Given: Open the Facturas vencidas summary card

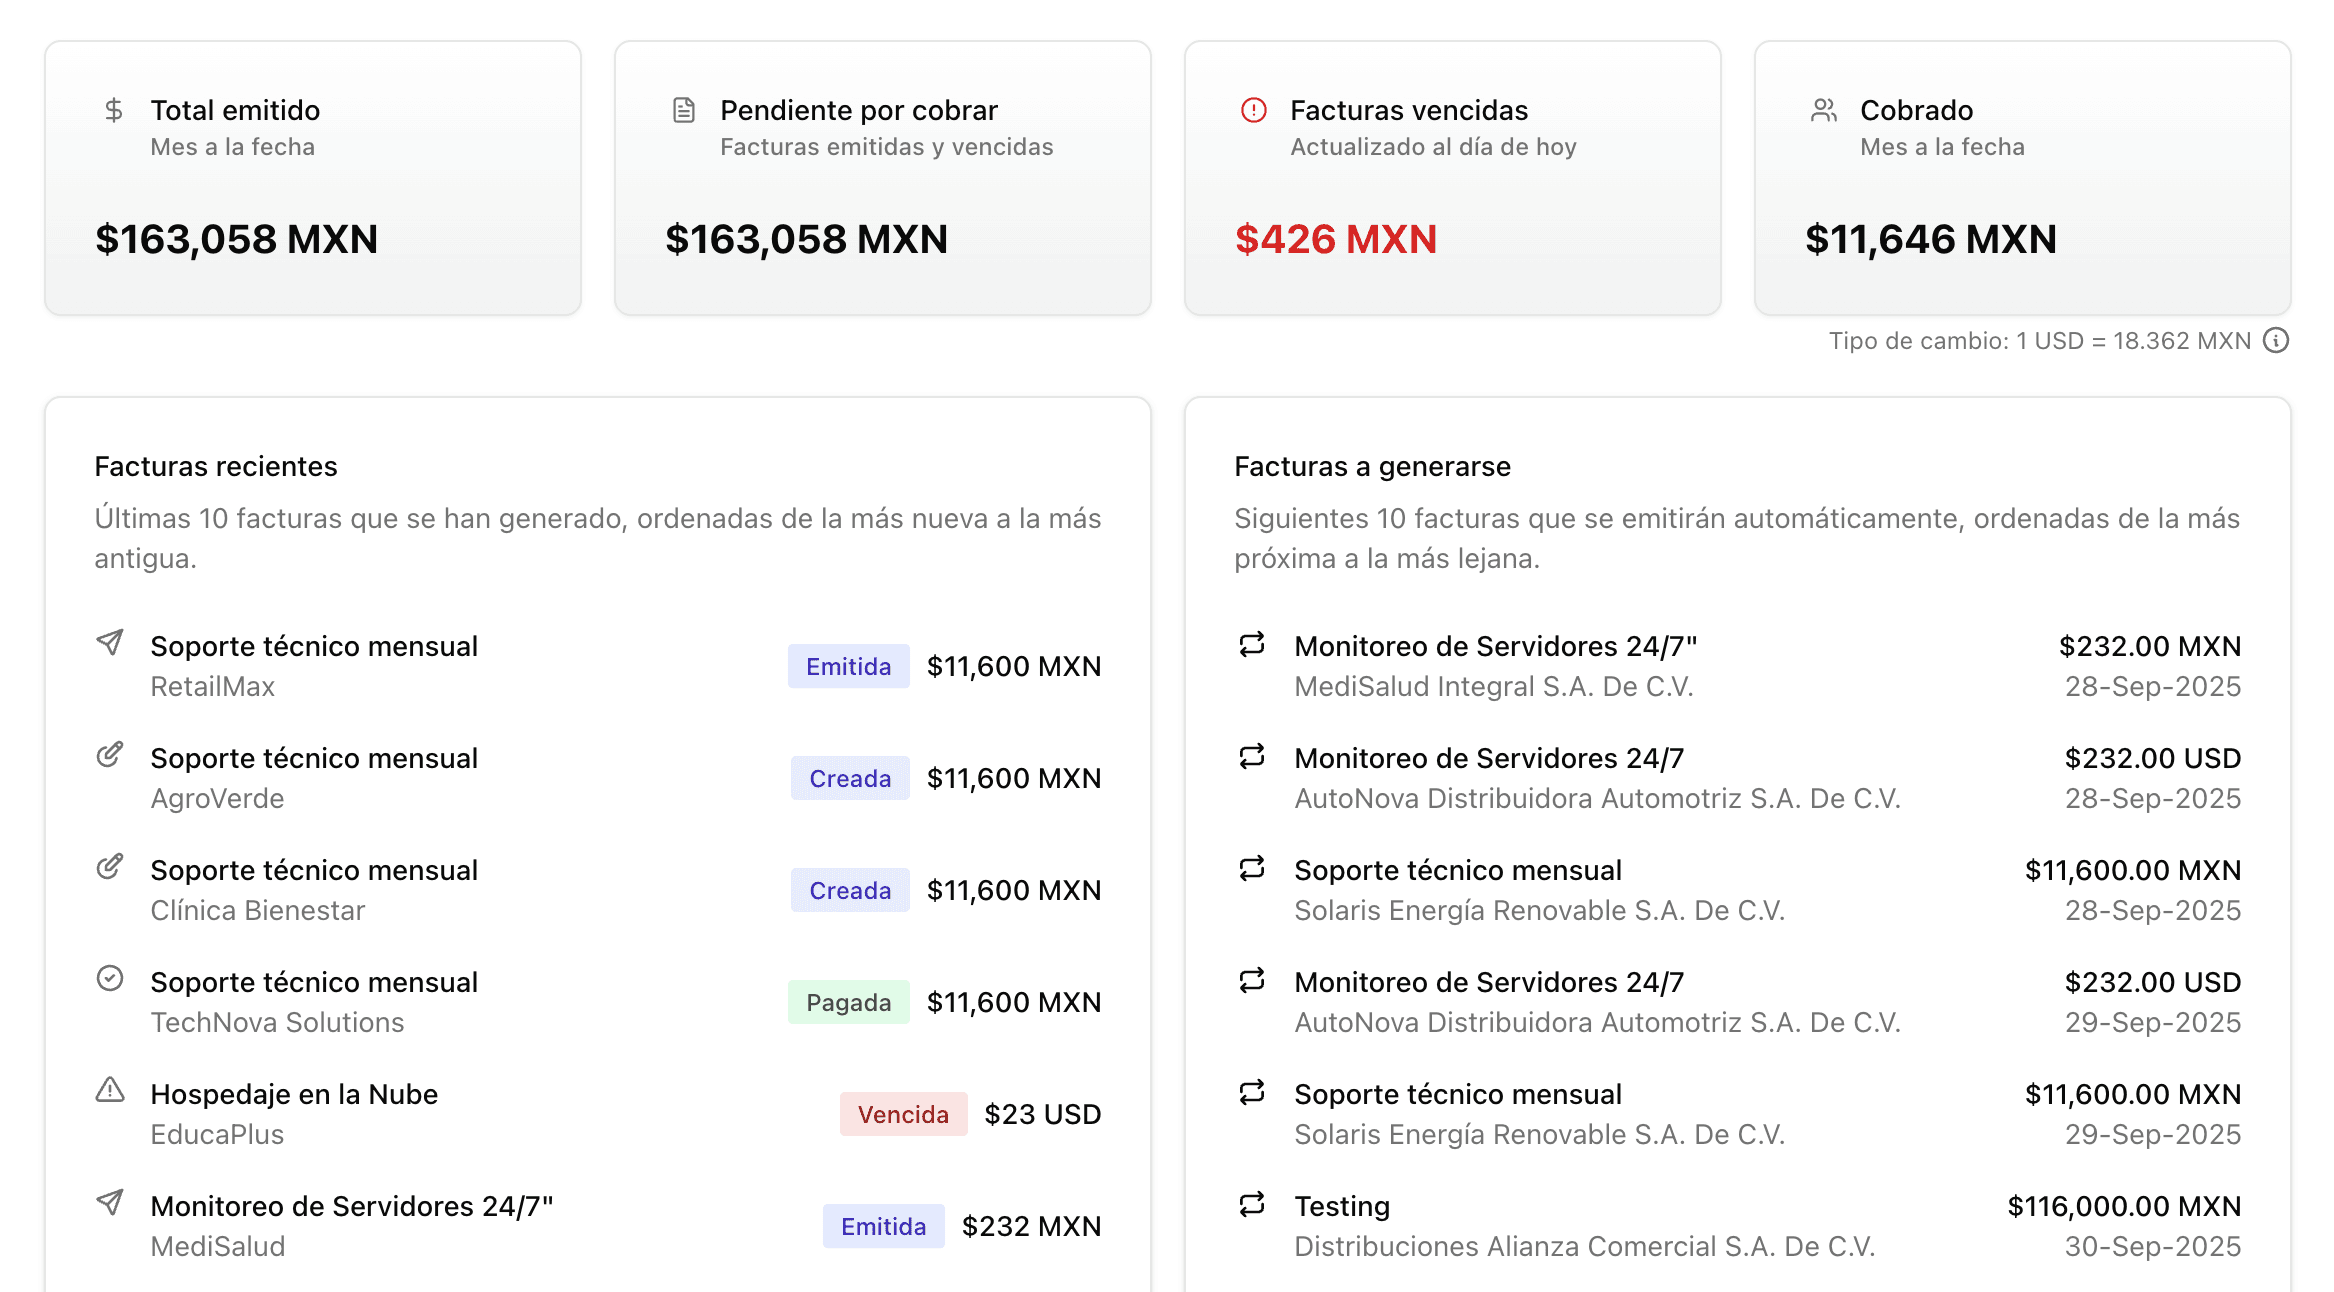Looking at the screenshot, I should [1452, 178].
